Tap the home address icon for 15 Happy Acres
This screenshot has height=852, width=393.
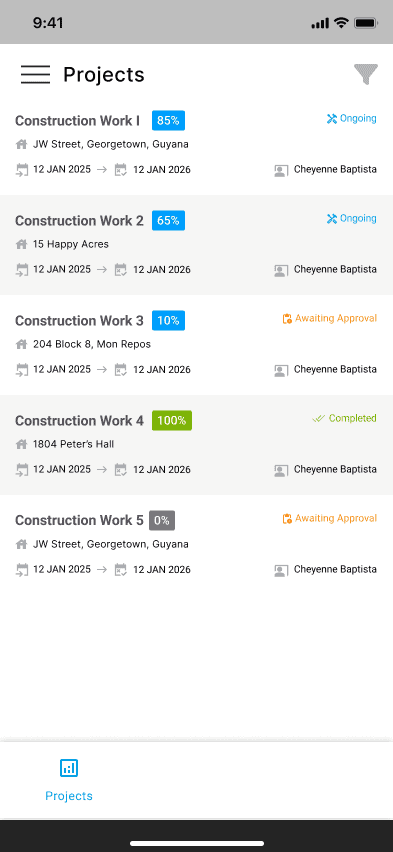(21, 245)
